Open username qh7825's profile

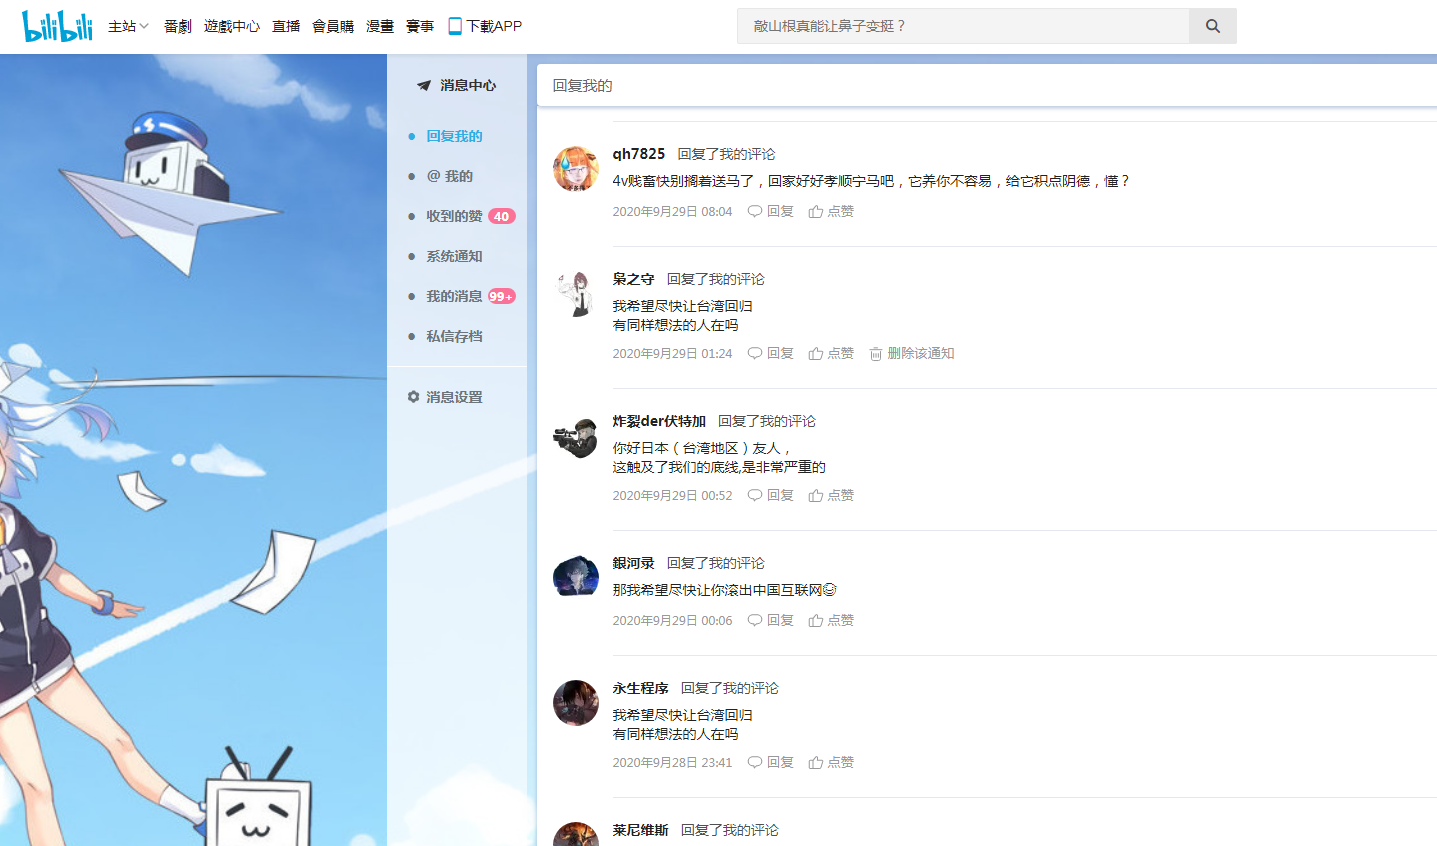click(x=639, y=154)
